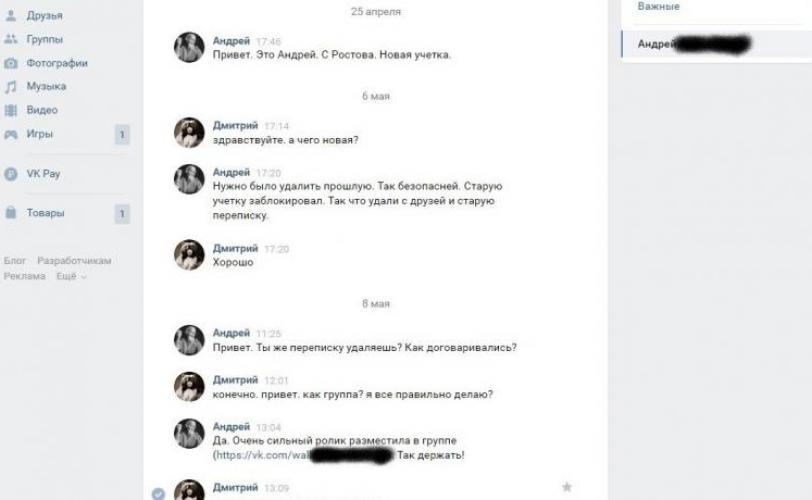
Task: Open the Музыка music note icon
Action: click(x=10, y=86)
